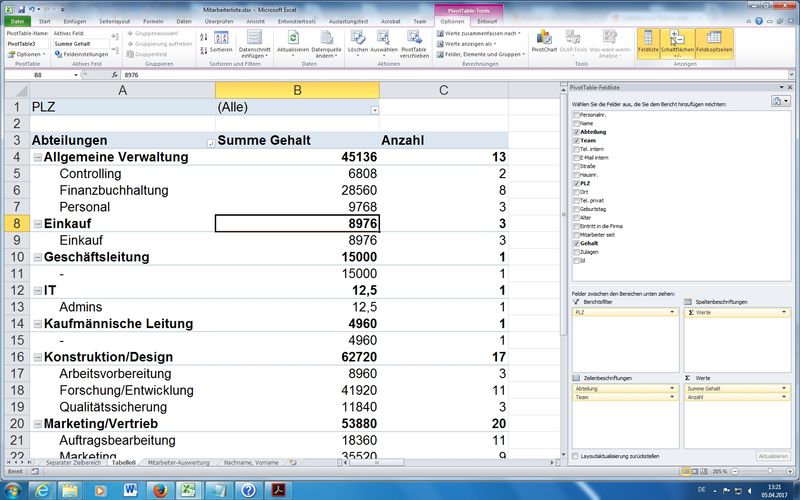
Task: Click the PivotChart icon
Action: click(545, 38)
